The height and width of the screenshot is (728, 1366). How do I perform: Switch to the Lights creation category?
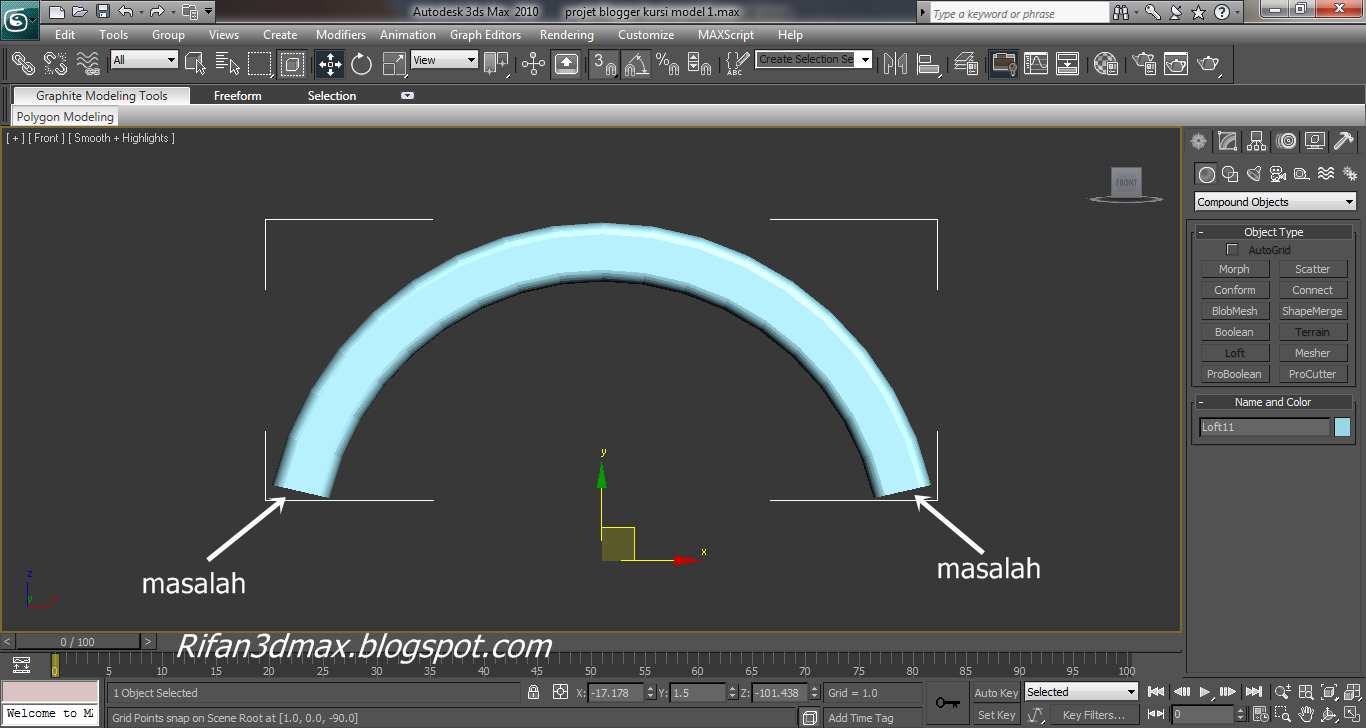pyautogui.click(x=1253, y=174)
